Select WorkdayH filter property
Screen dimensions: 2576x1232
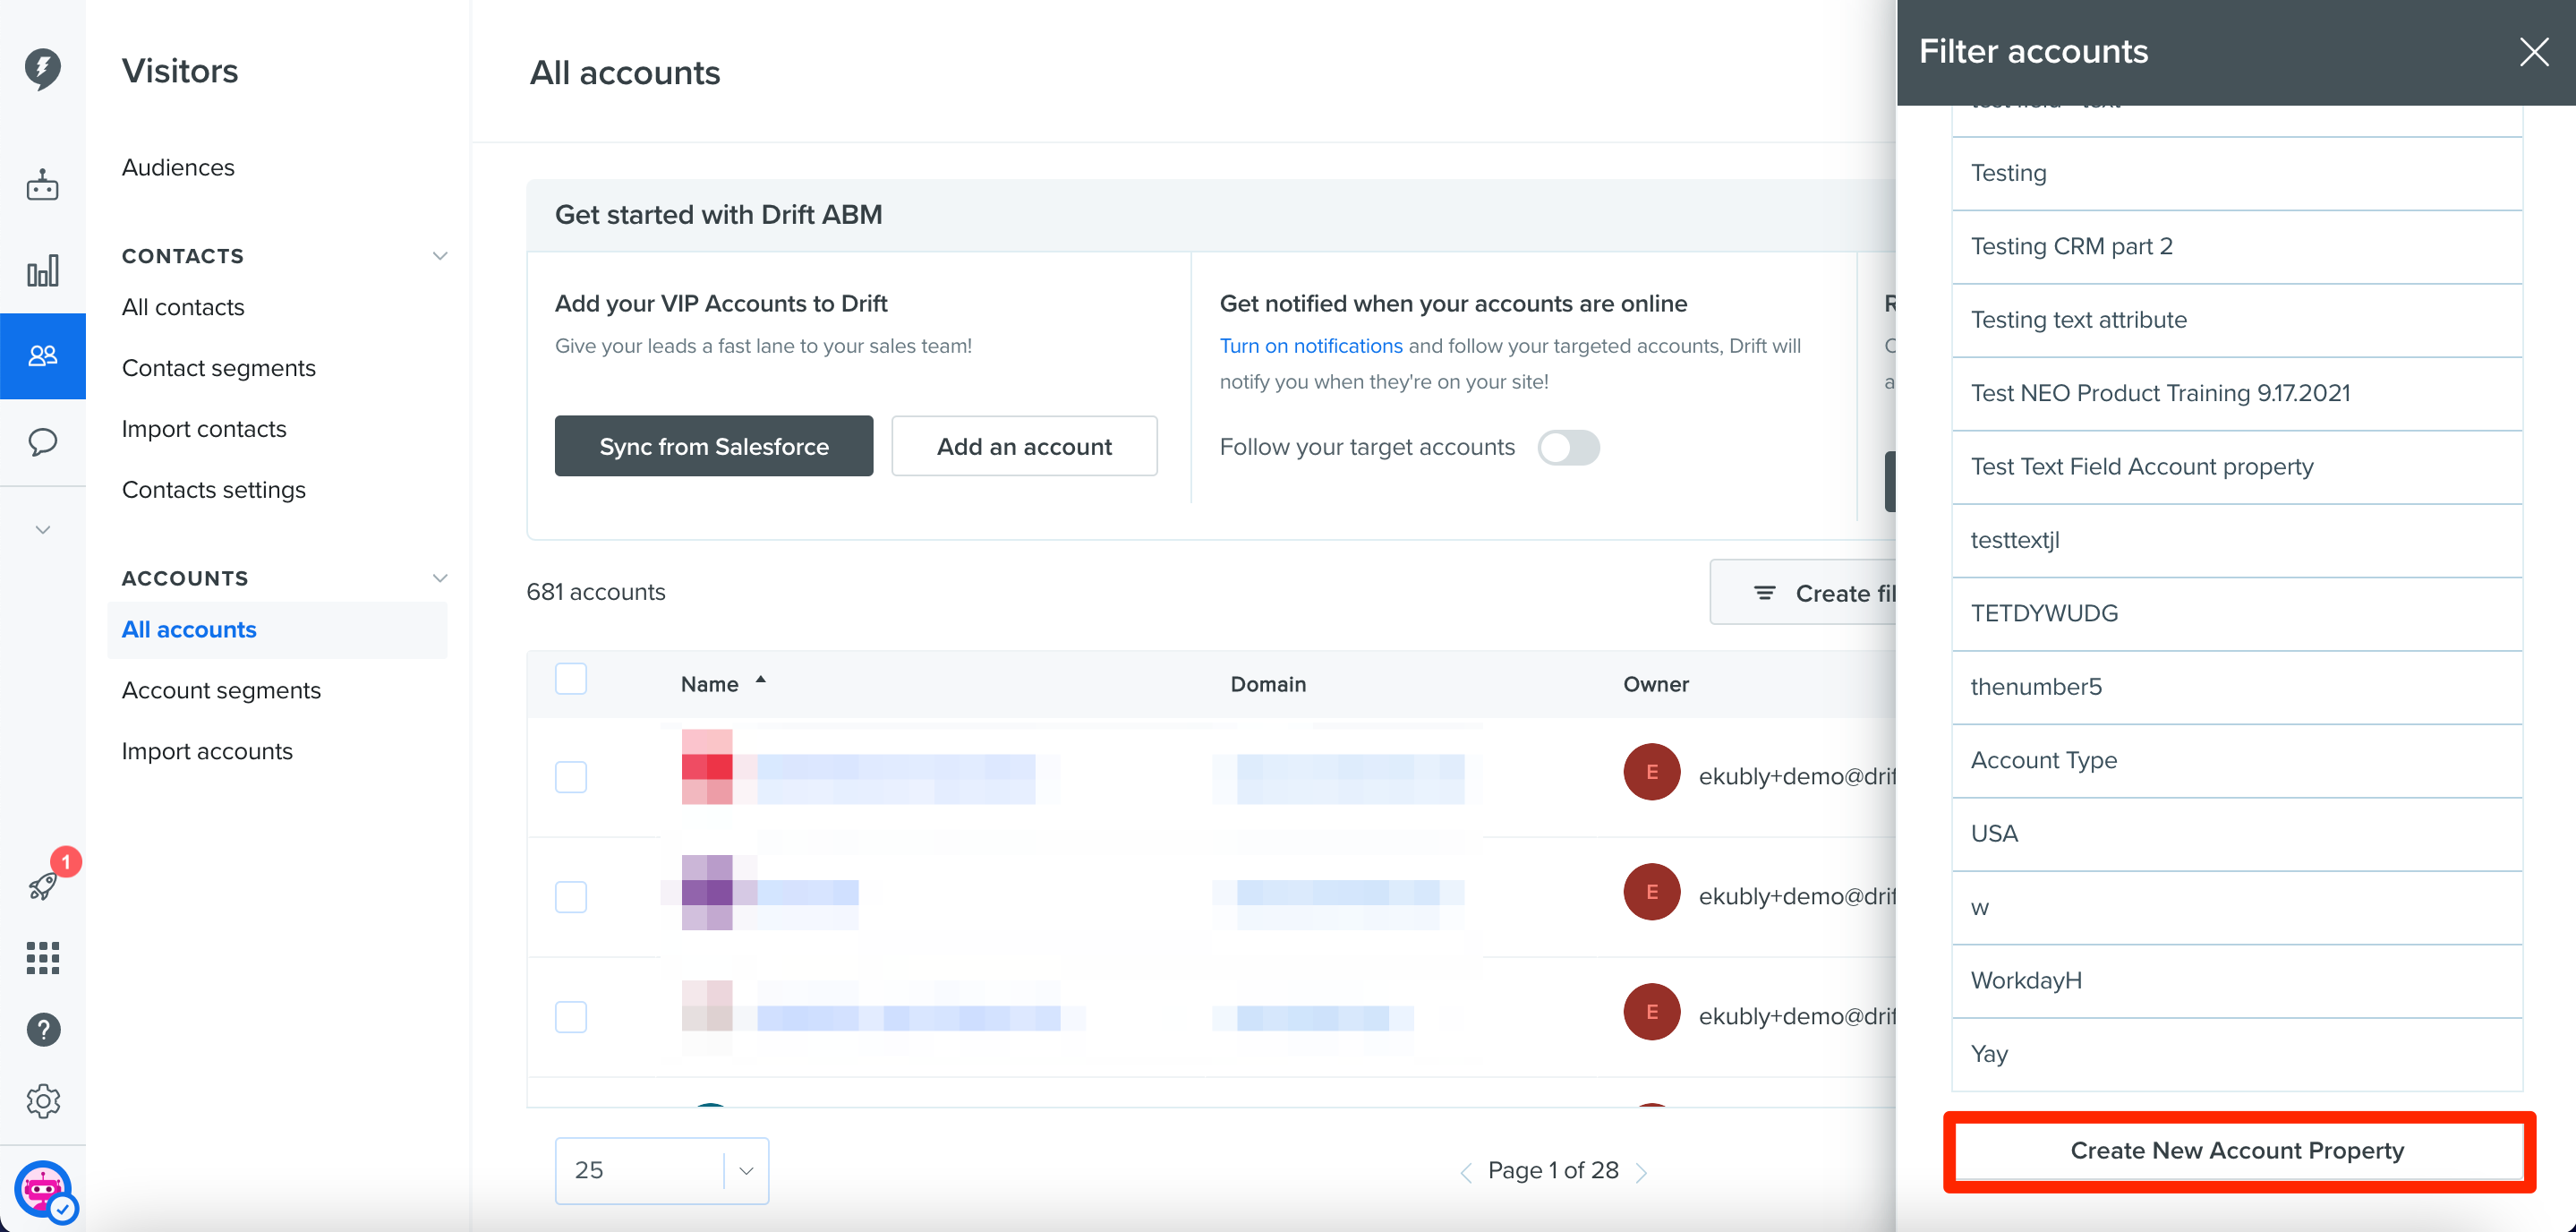(2237, 981)
